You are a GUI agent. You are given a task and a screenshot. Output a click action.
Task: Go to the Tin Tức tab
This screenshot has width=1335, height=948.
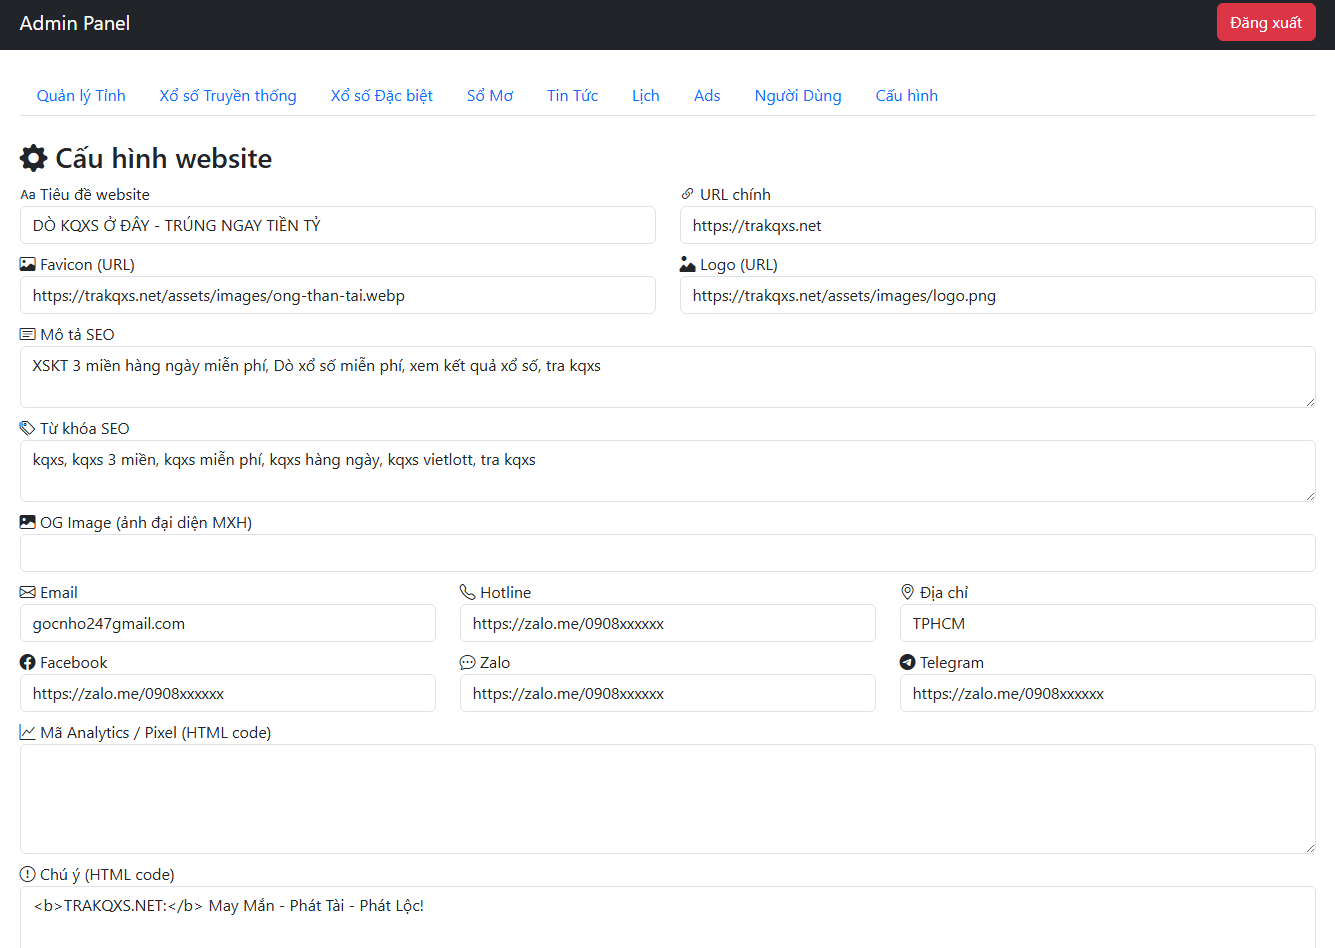572,96
